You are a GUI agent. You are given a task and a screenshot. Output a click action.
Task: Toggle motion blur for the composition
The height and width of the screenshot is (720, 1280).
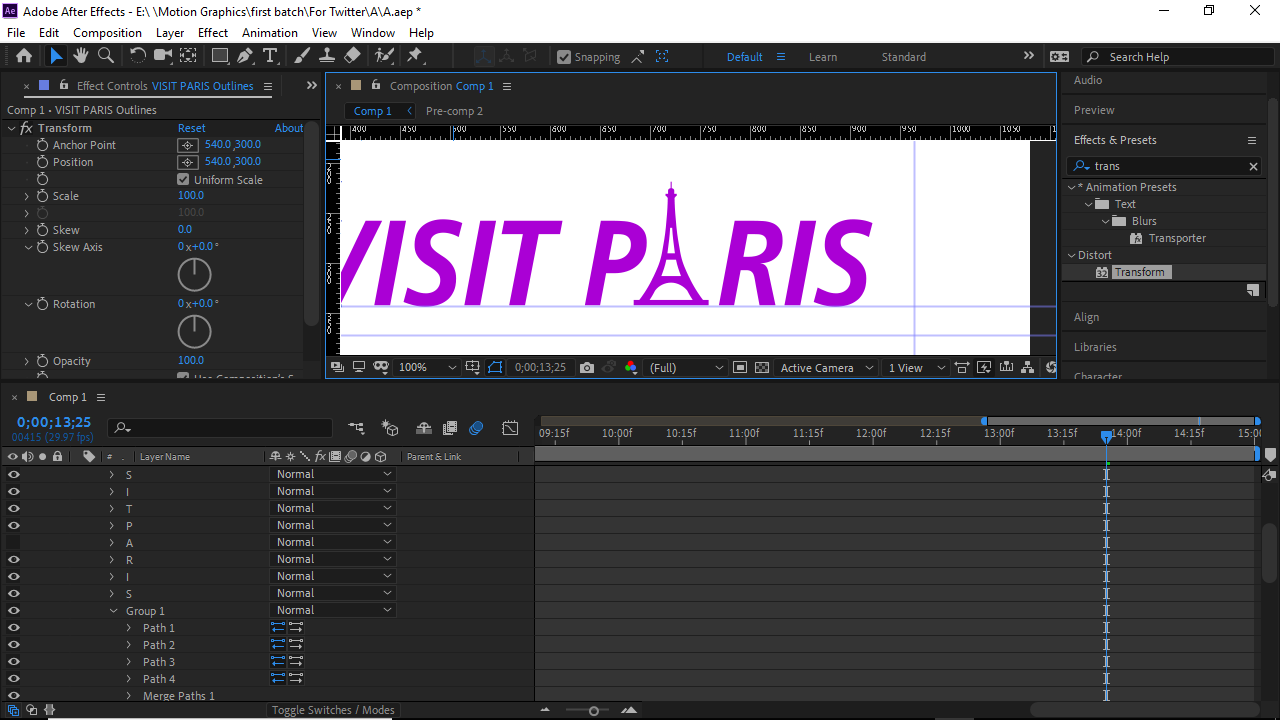(476, 427)
